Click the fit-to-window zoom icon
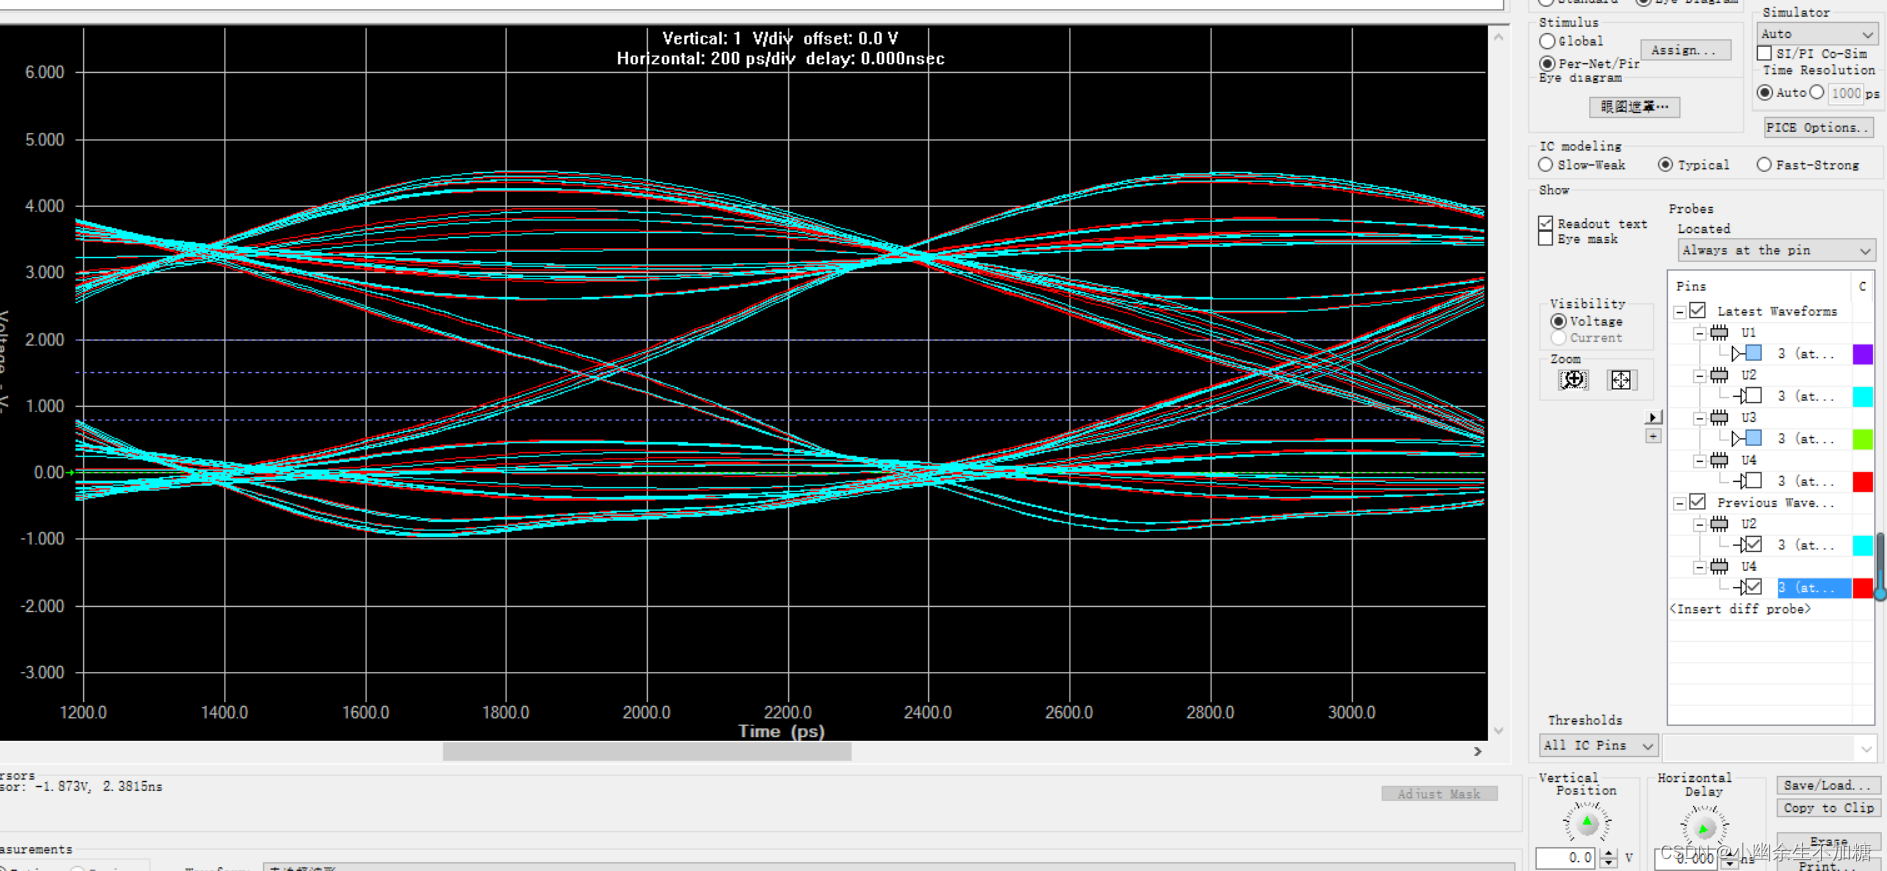Screen dimensions: 1887x871 coord(1620,380)
